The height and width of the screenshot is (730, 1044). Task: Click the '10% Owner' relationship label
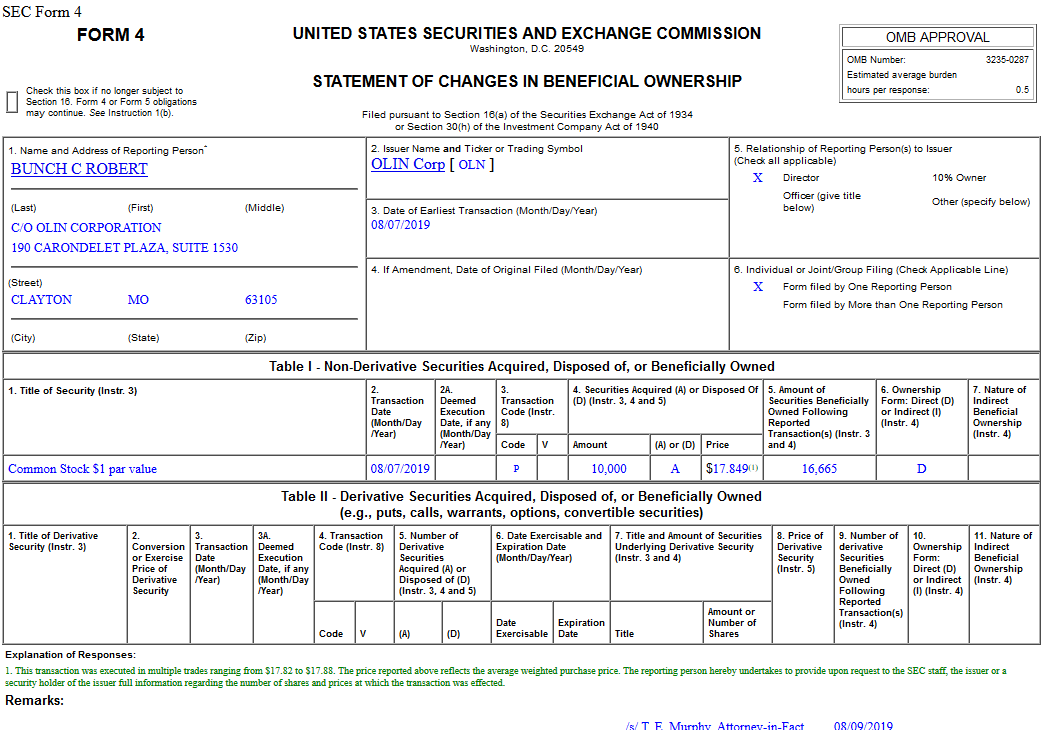pos(959,178)
